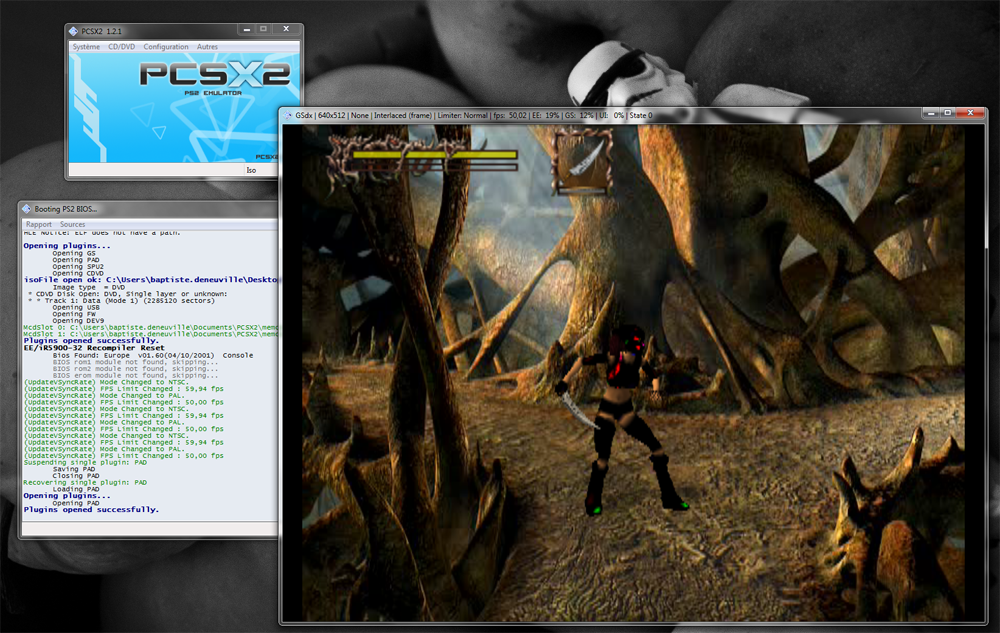Screen dimensions: 1000x633
Task: Click the "Loading PAD" log line
Action: (76, 490)
